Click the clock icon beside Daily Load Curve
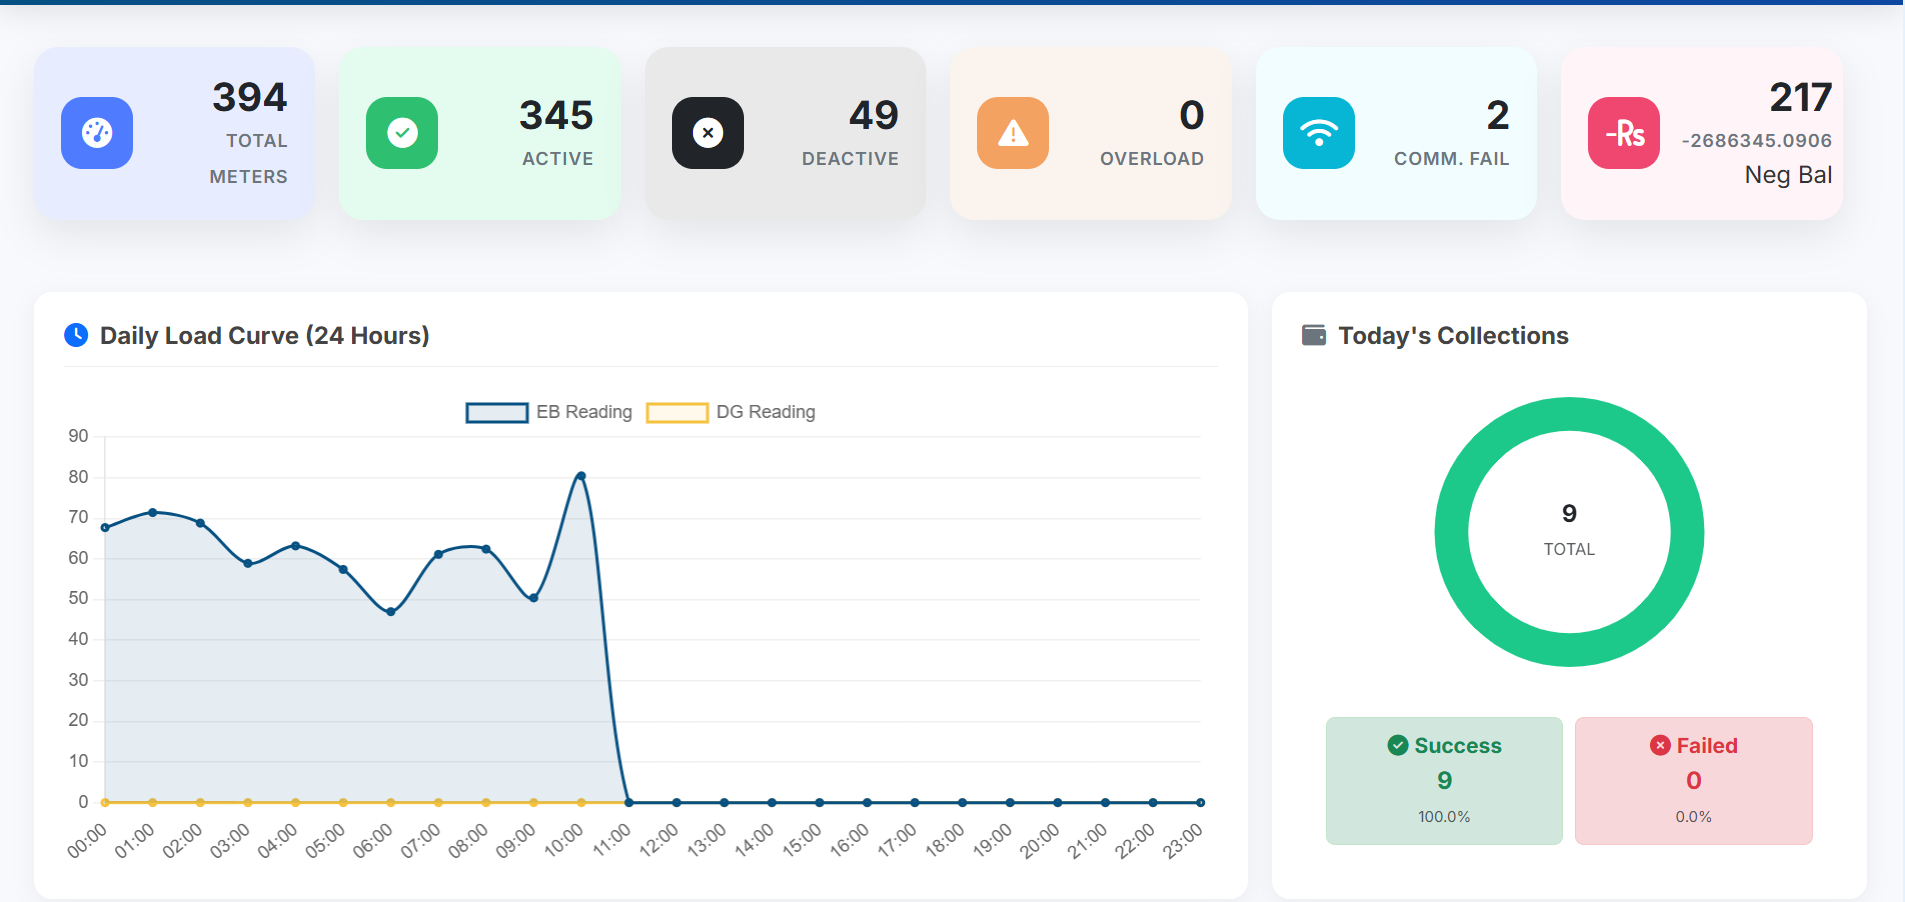Viewport: 1905px width, 902px height. click(76, 335)
